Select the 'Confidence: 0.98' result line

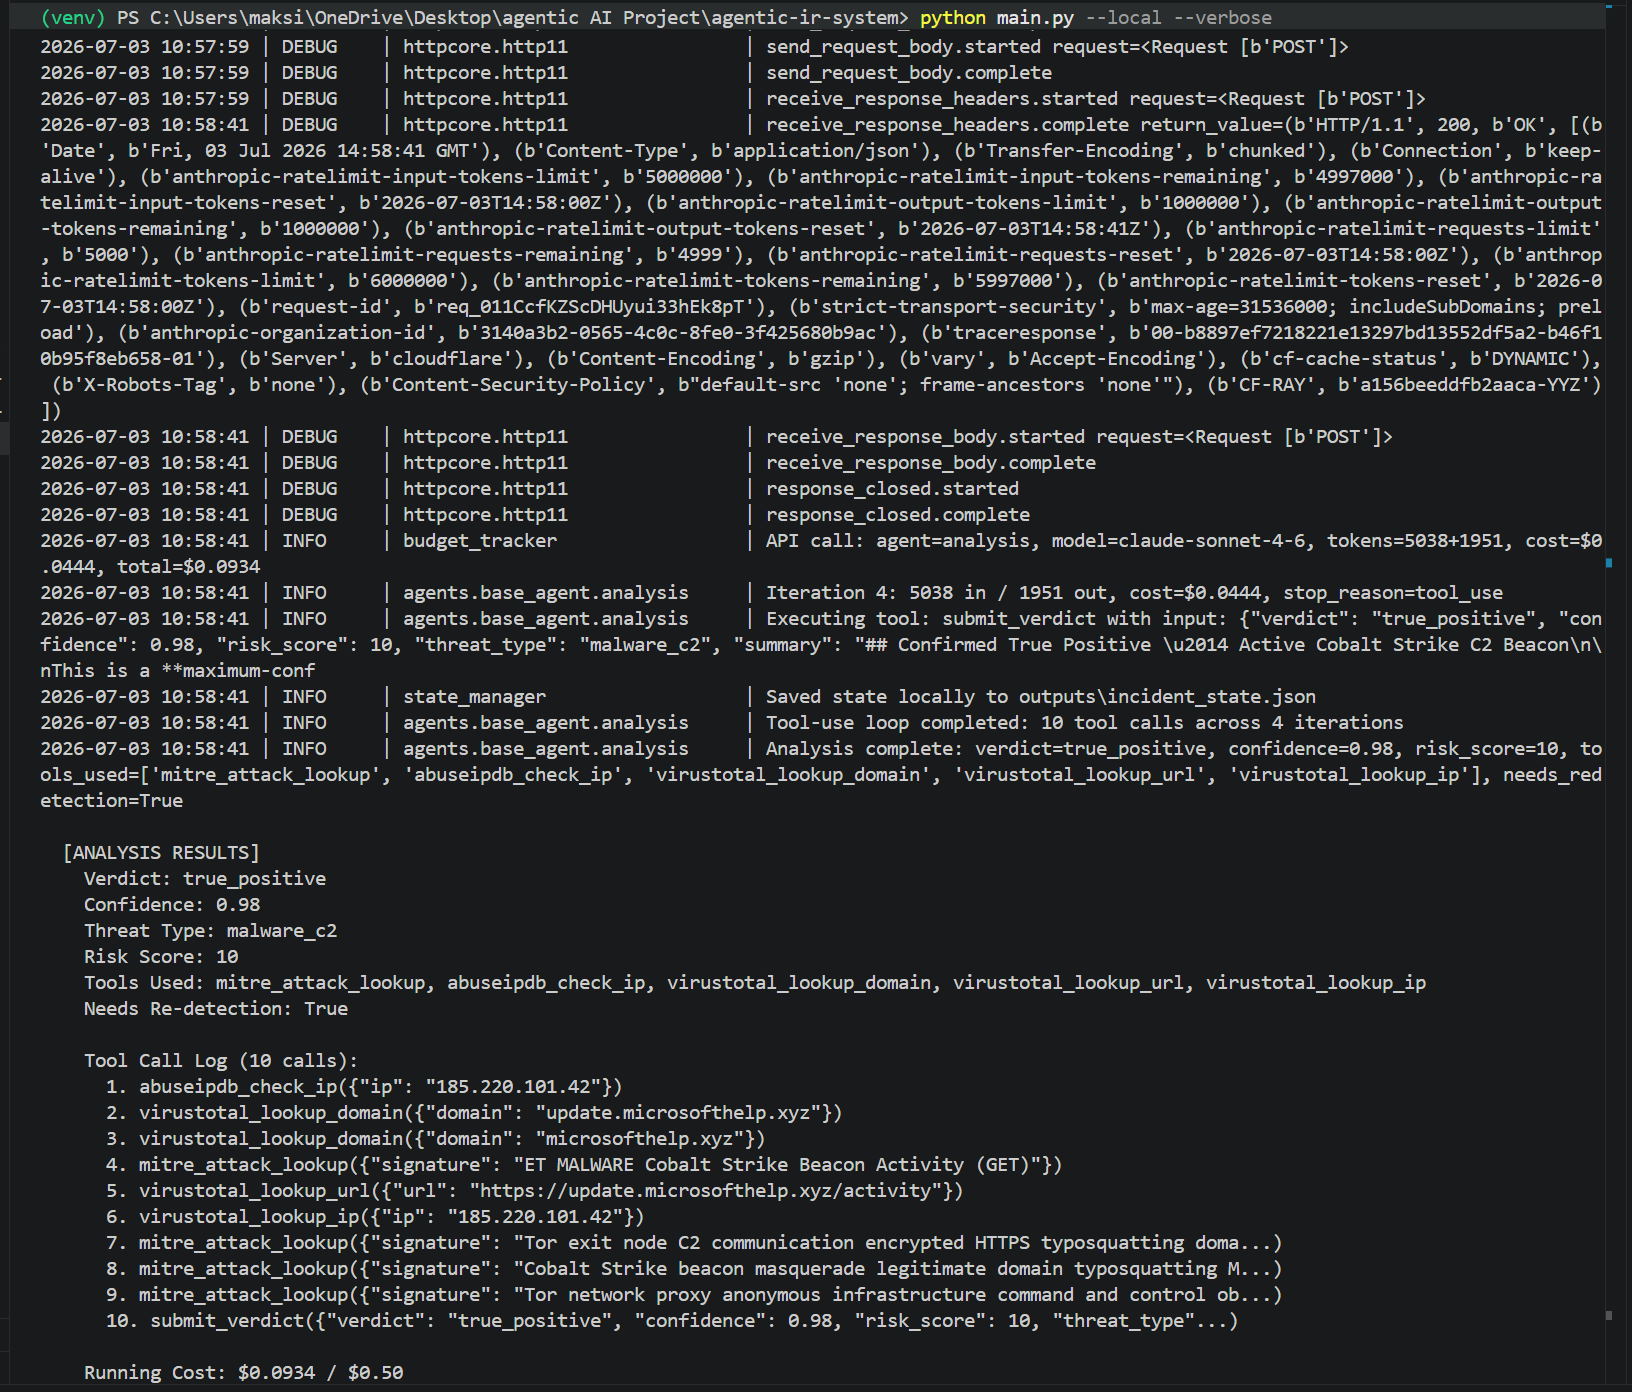172,904
